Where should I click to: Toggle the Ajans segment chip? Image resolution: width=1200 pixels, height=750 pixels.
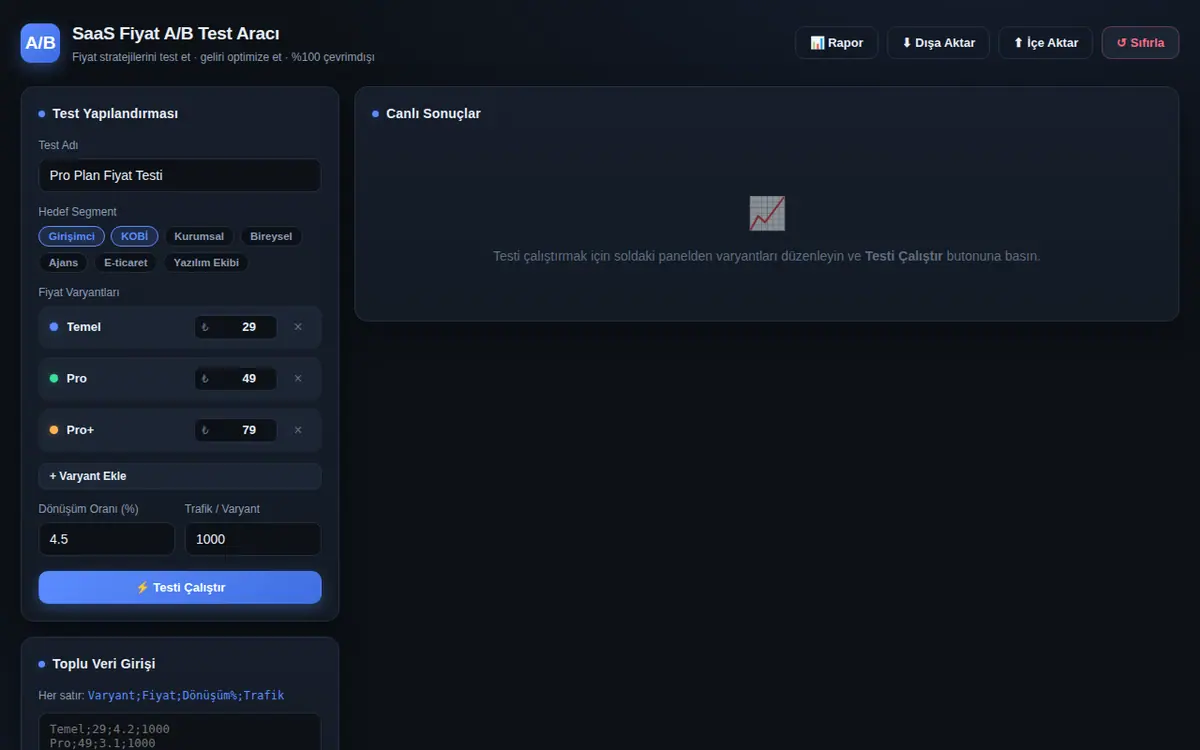coord(64,263)
